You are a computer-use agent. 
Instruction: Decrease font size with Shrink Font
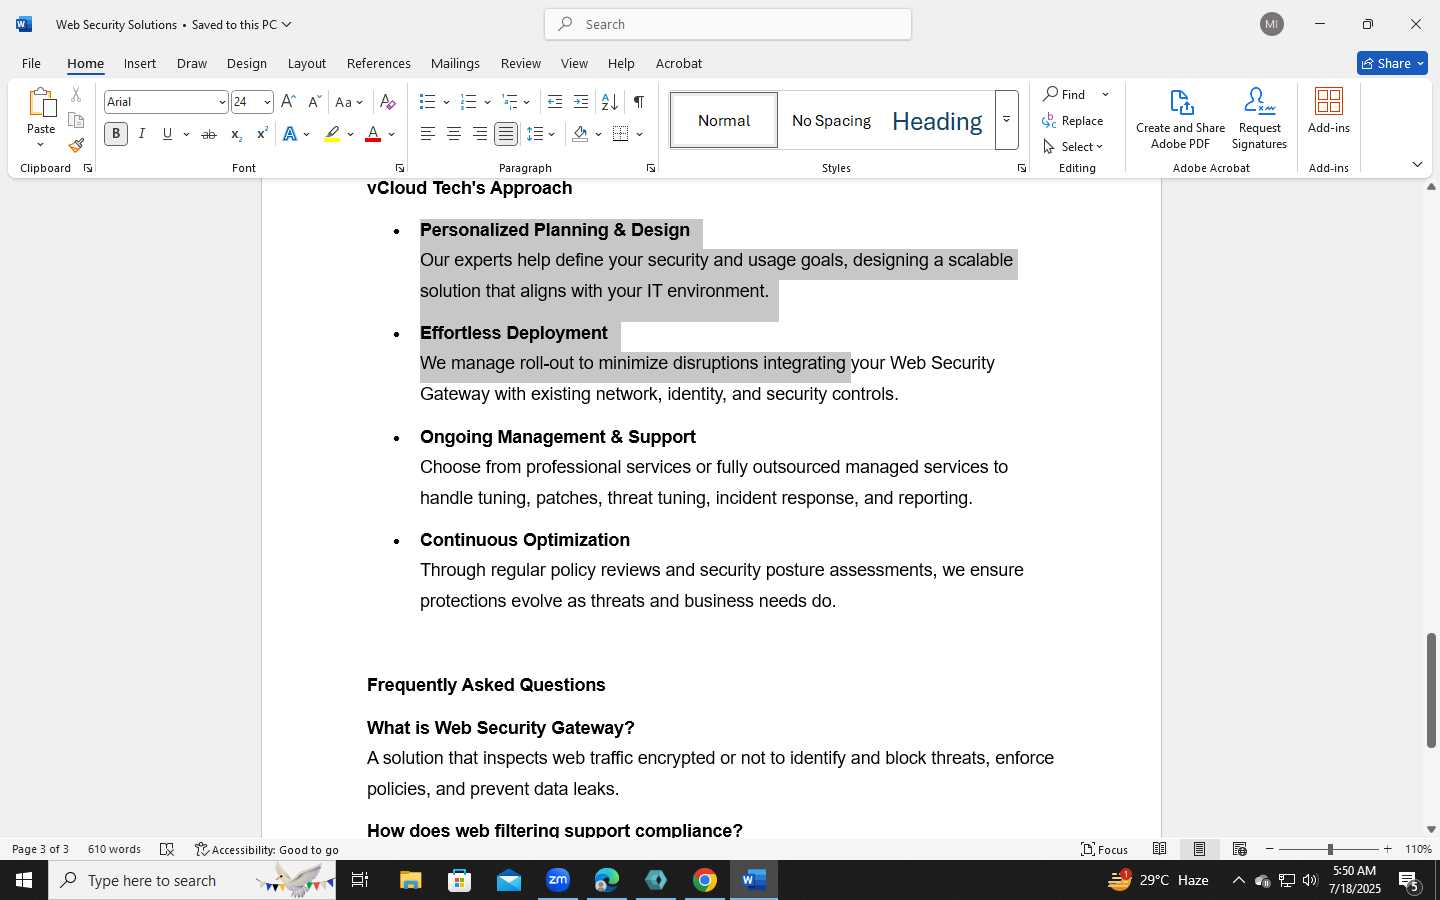(314, 102)
